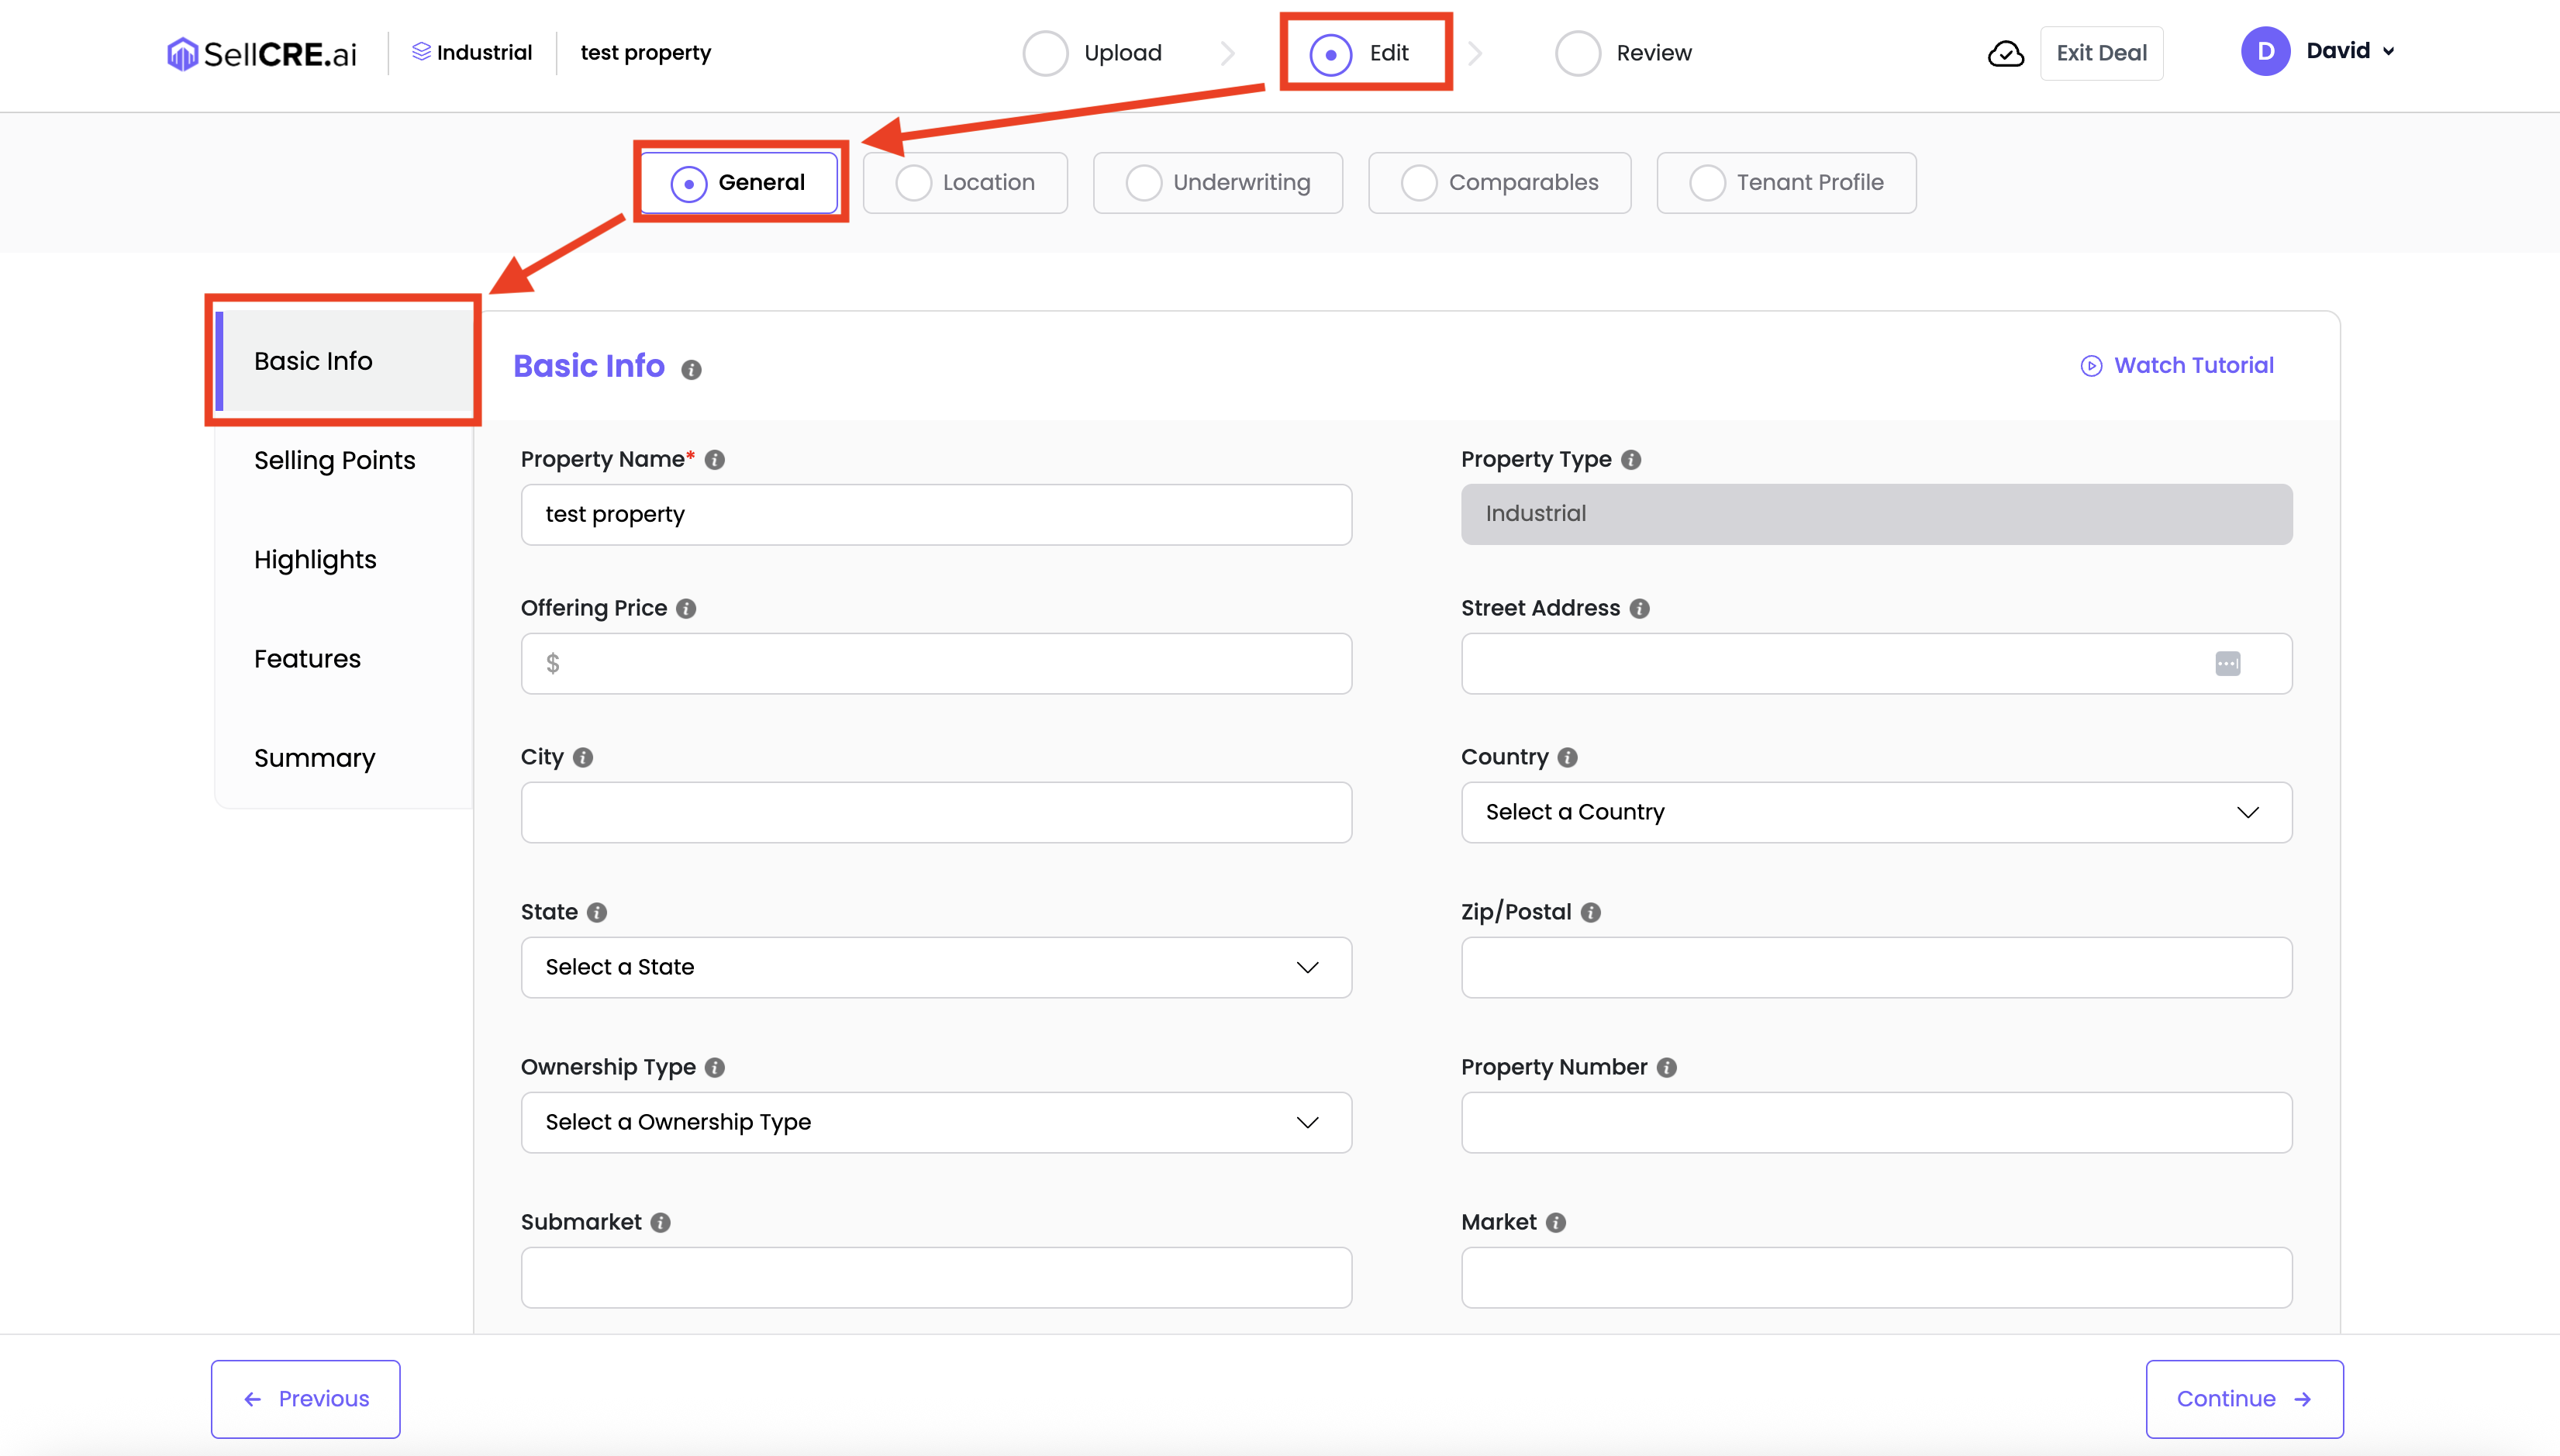Click info icon next to Zip/Postal
Screen dimensions: 2560x1456
[1591, 912]
